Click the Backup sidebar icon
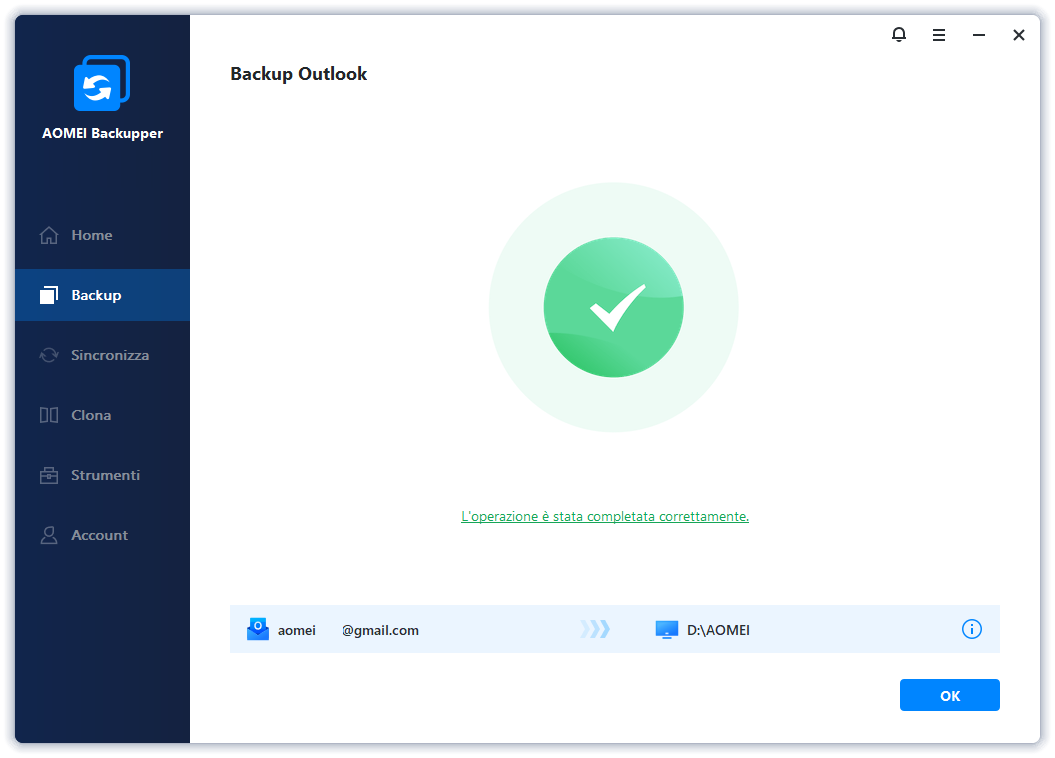1055x758 pixels. (49, 295)
